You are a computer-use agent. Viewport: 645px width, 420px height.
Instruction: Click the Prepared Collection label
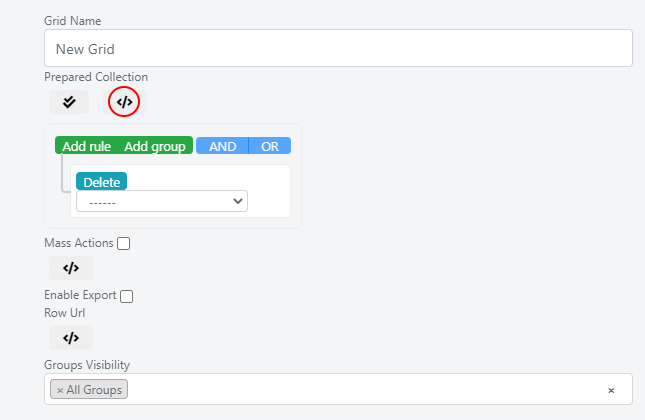click(96, 77)
